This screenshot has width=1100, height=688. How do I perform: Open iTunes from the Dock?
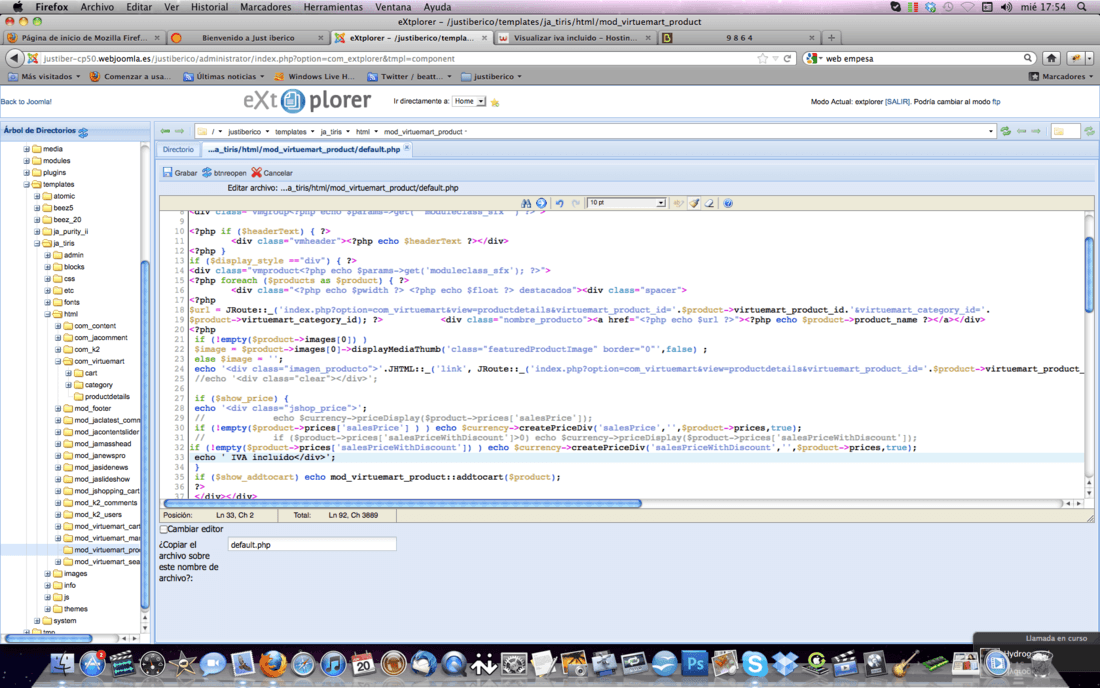click(x=334, y=663)
